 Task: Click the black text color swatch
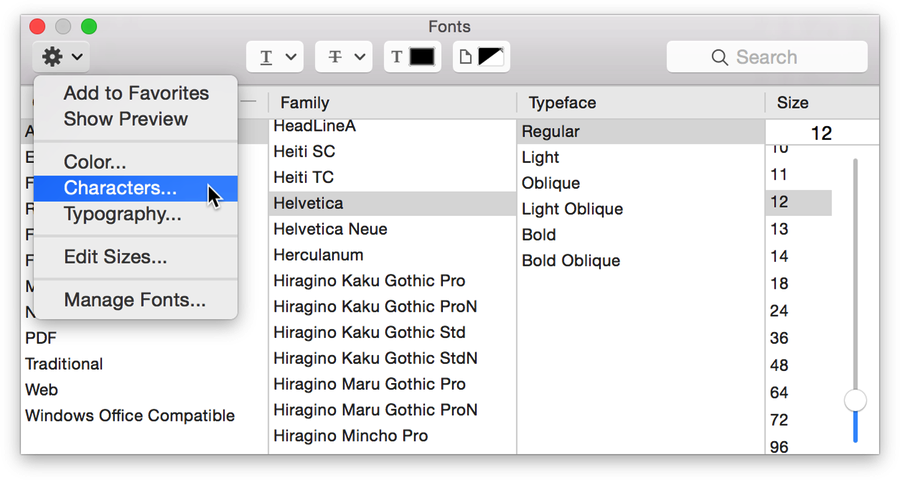[x=421, y=57]
